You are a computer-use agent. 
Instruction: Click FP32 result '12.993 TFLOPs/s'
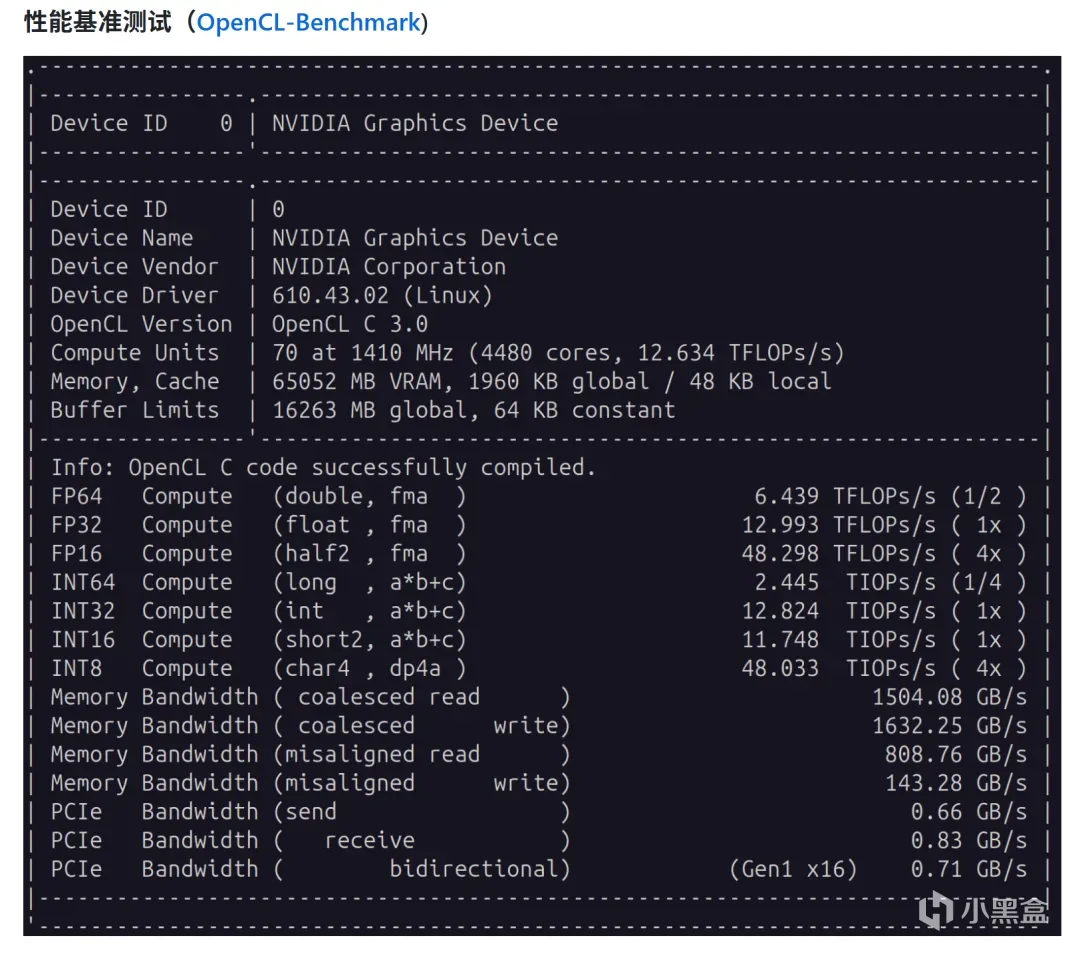838,525
